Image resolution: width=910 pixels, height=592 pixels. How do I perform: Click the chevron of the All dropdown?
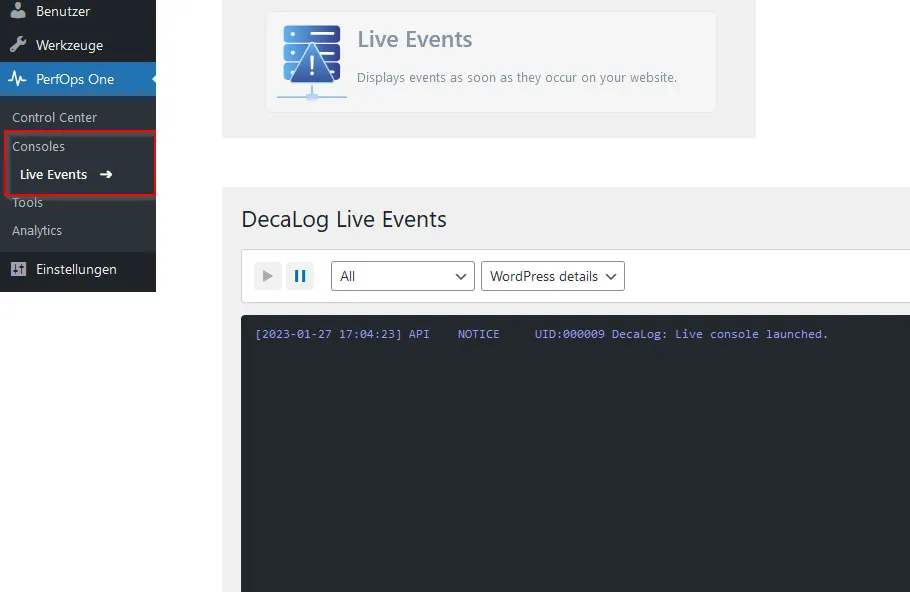coord(461,276)
